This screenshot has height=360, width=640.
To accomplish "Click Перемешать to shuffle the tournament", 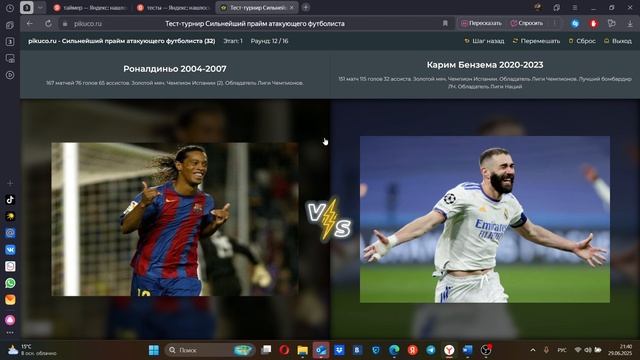I will coord(536,41).
